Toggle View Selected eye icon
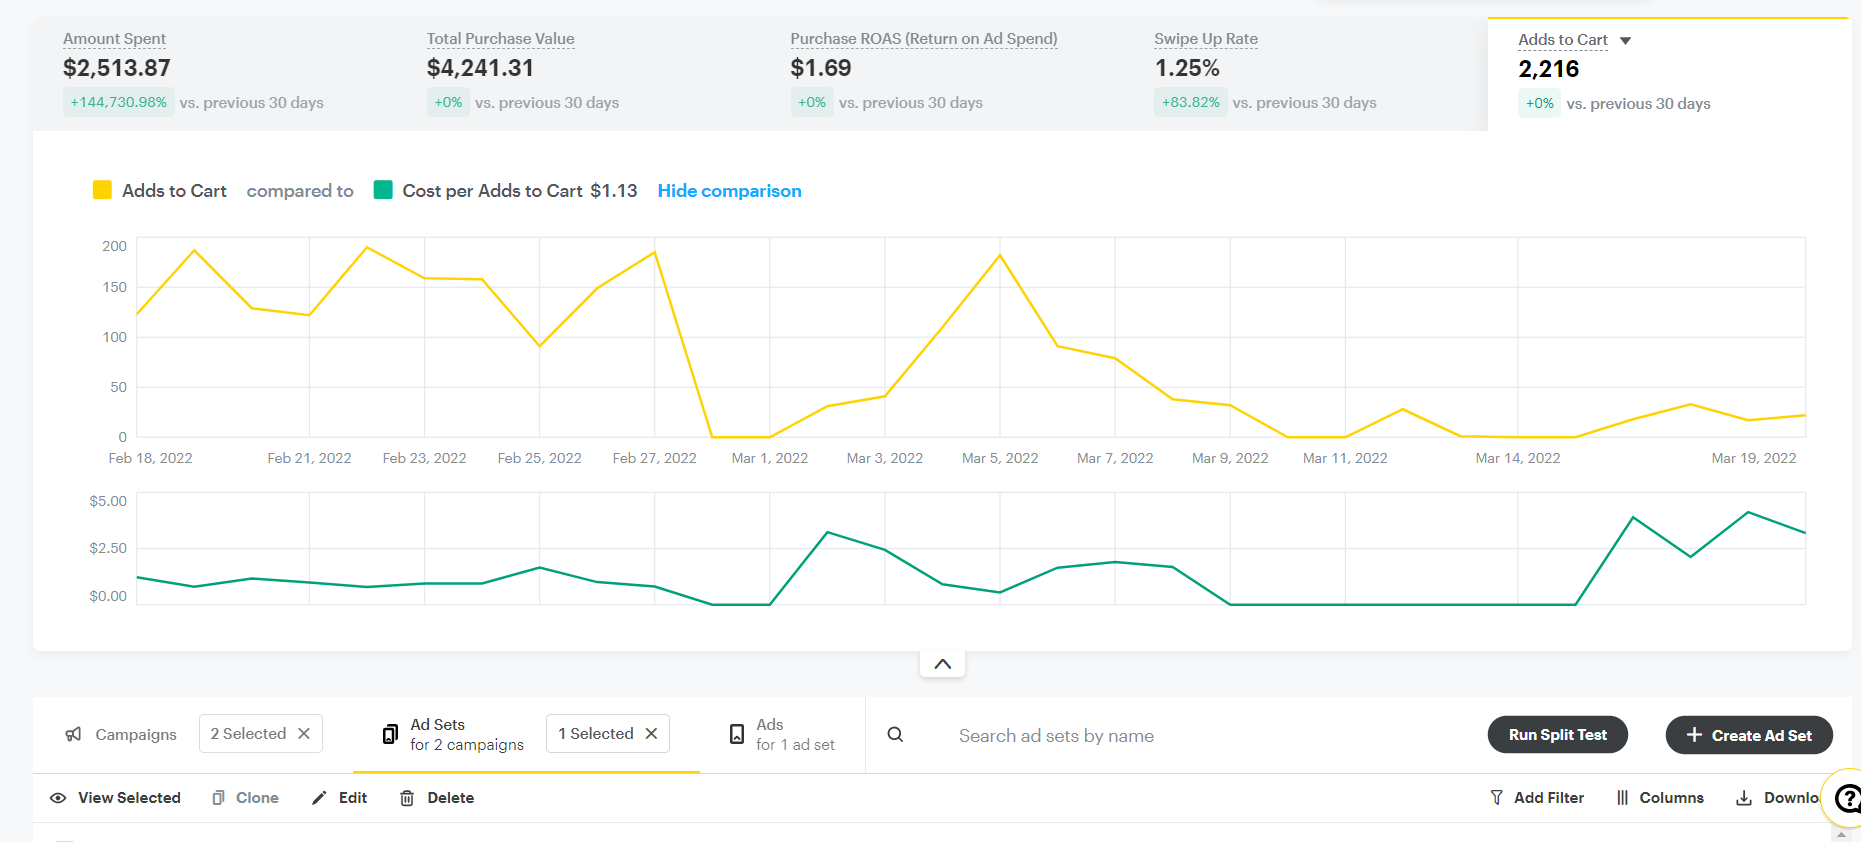The height and width of the screenshot is (842, 1861). (59, 798)
